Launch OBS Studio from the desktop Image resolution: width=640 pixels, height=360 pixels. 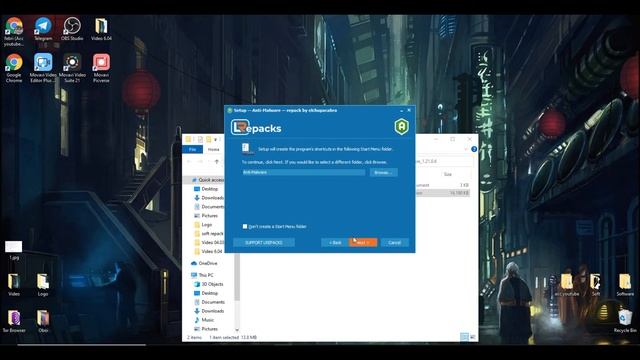(72, 29)
